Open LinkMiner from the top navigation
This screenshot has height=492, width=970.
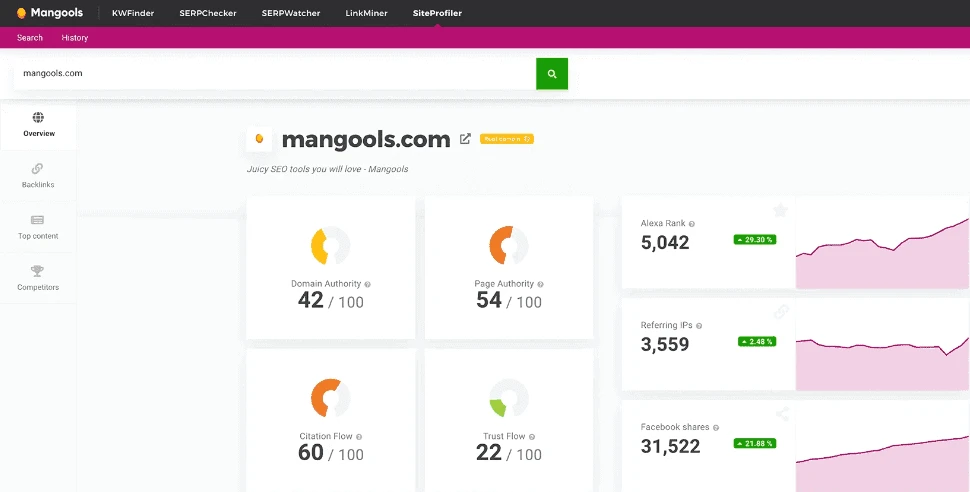(366, 13)
